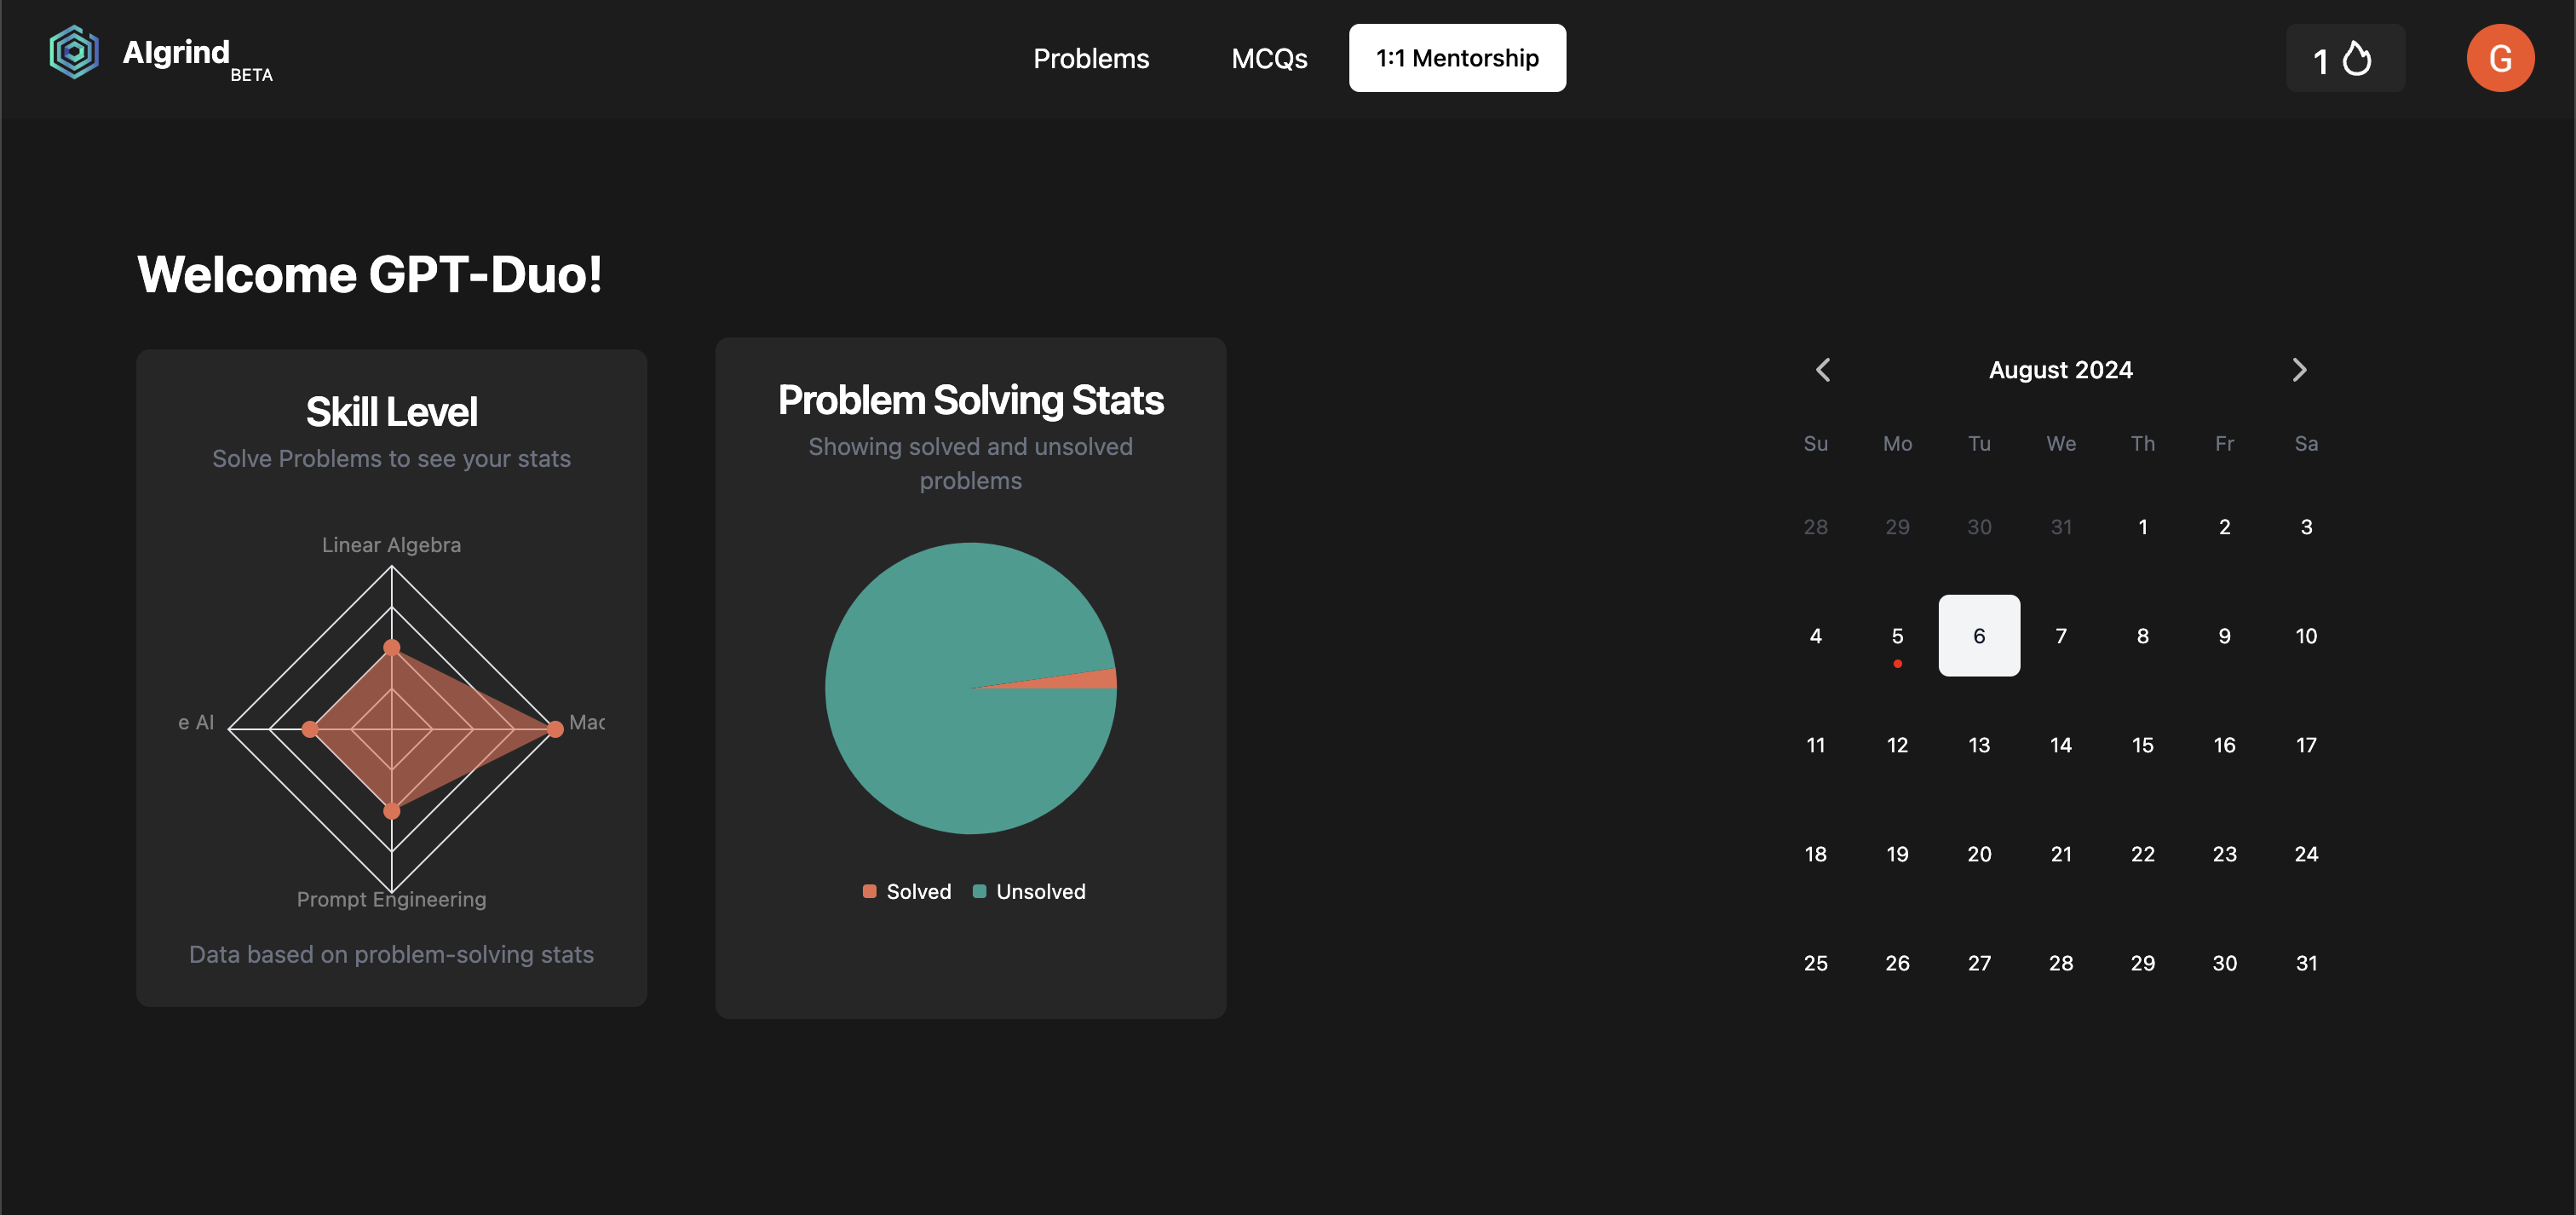Open the orange G profile avatar

2499,58
